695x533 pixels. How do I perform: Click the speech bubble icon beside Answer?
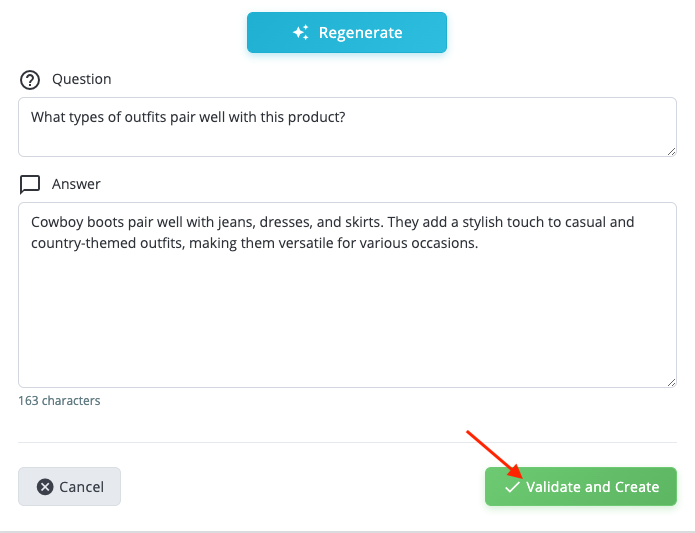click(30, 184)
